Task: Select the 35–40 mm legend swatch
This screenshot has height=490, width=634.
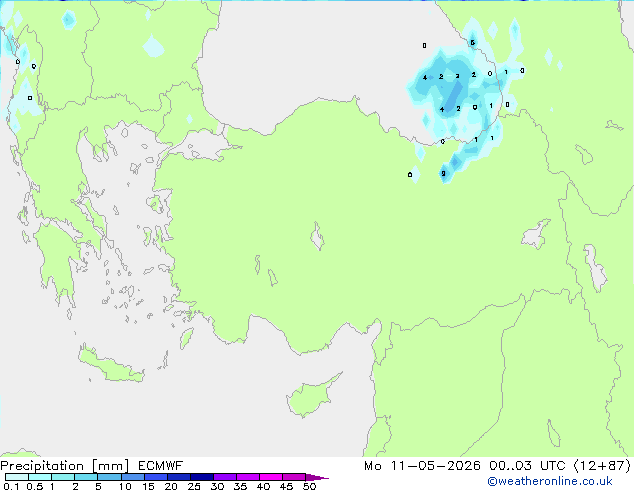Action: point(248,477)
